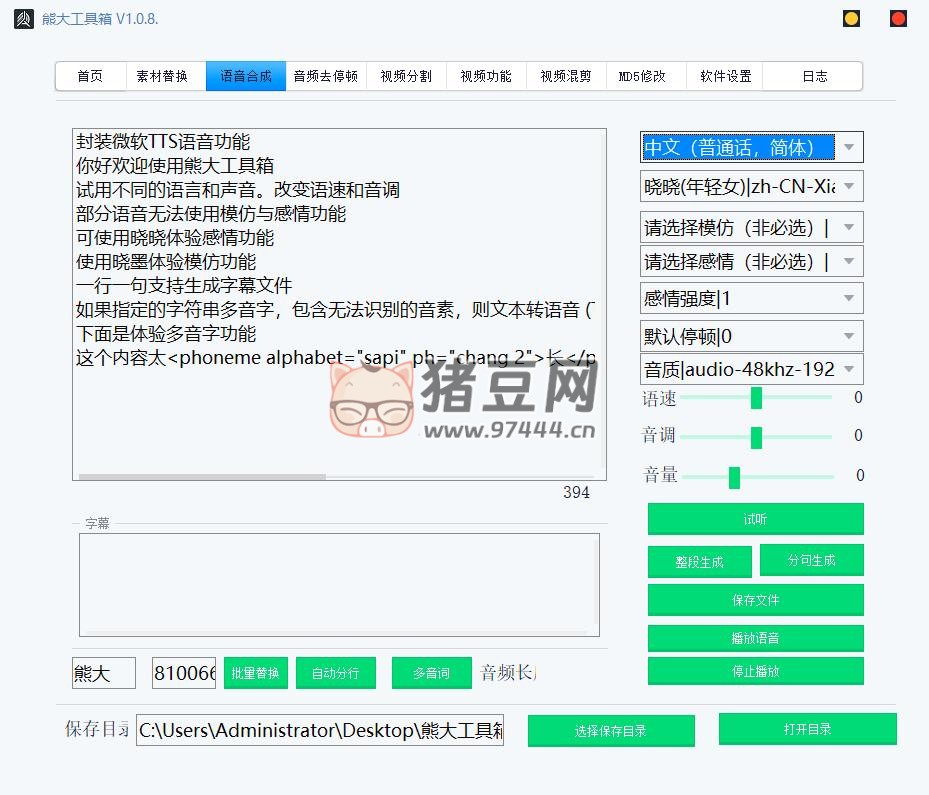Open the 首页 tab
The image size is (929, 795).
pos(90,76)
